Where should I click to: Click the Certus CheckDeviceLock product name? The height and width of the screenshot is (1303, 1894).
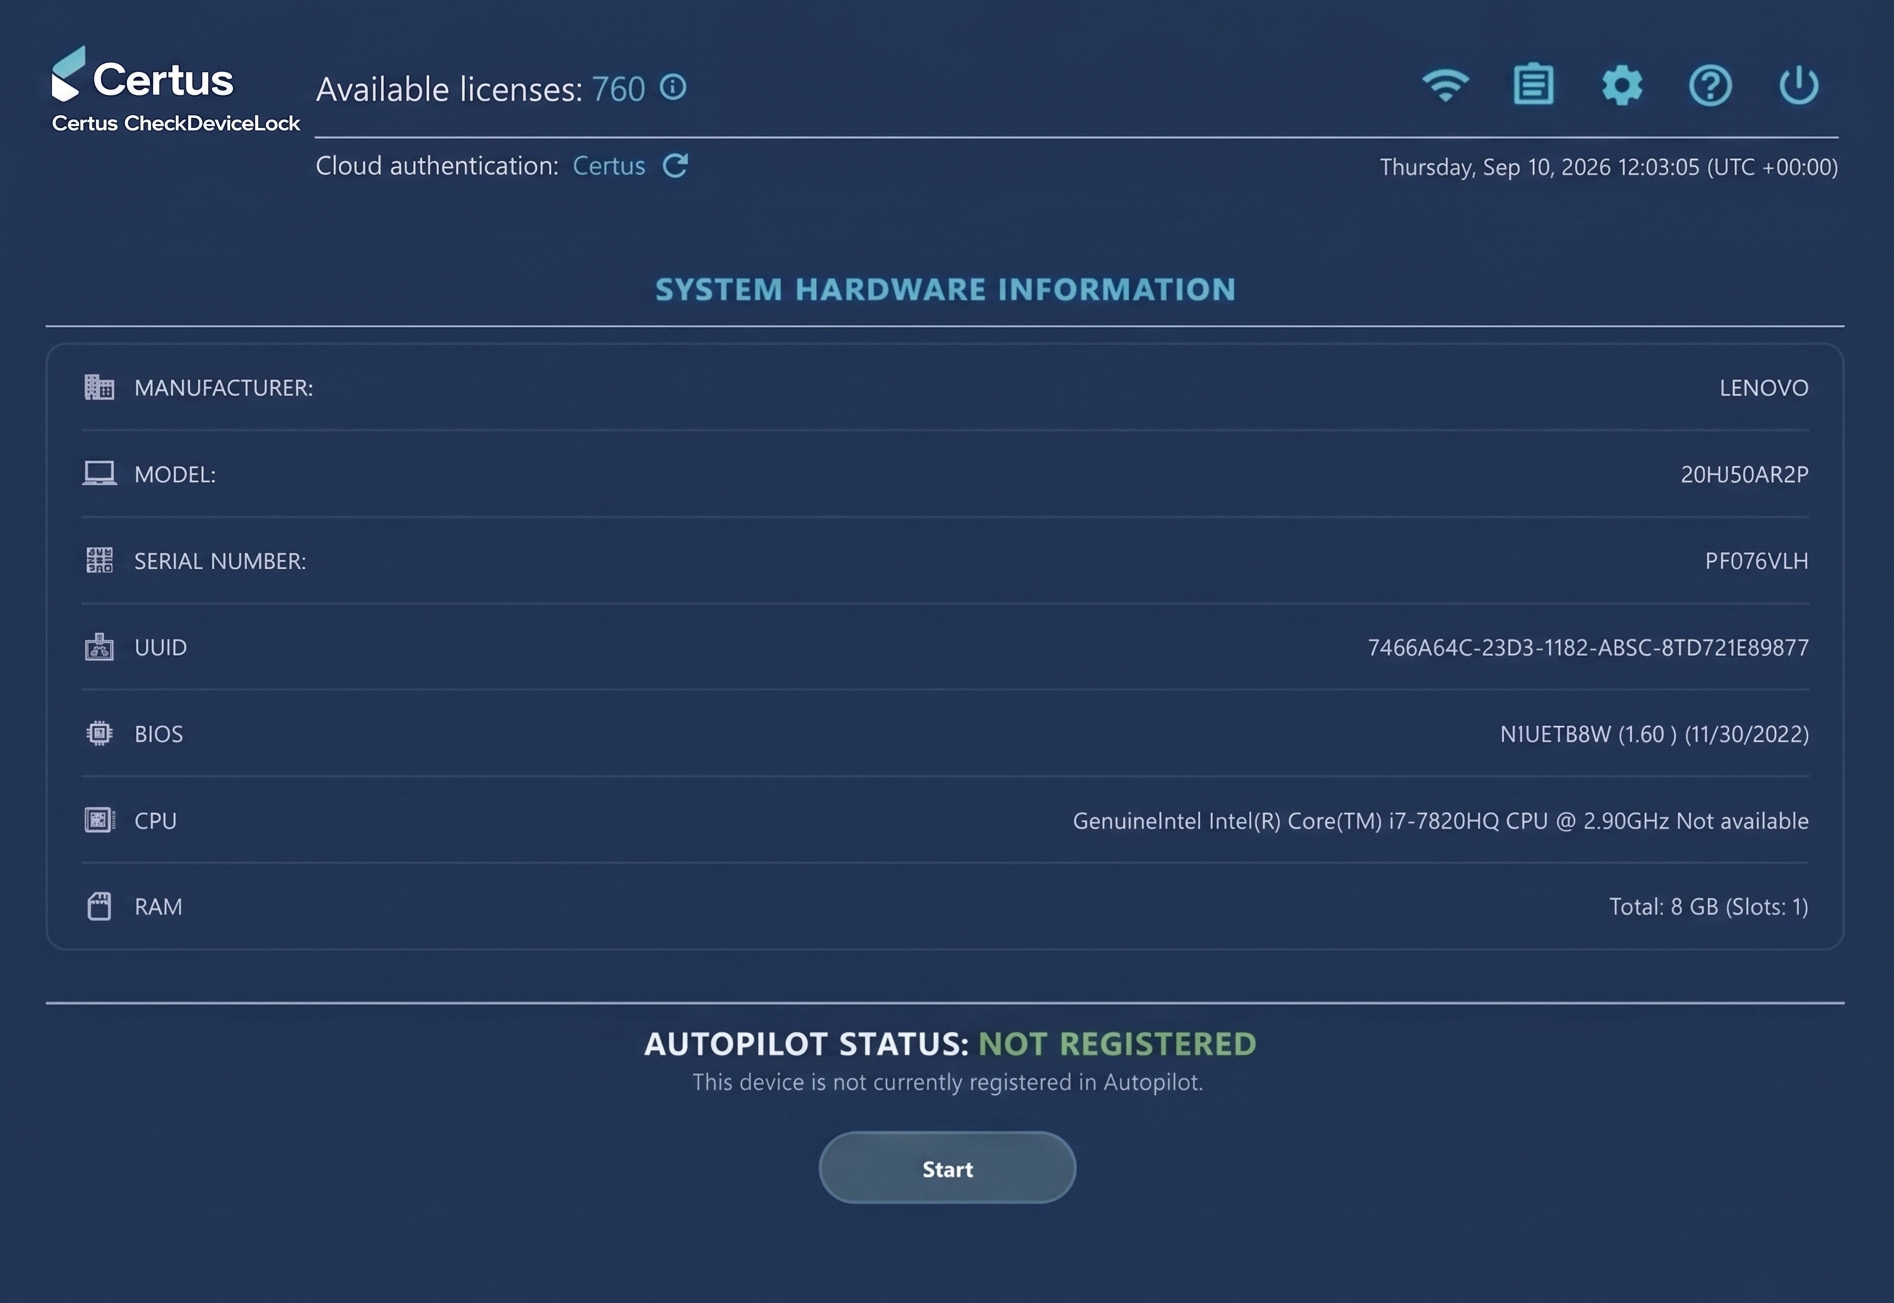(x=176, y=123)
